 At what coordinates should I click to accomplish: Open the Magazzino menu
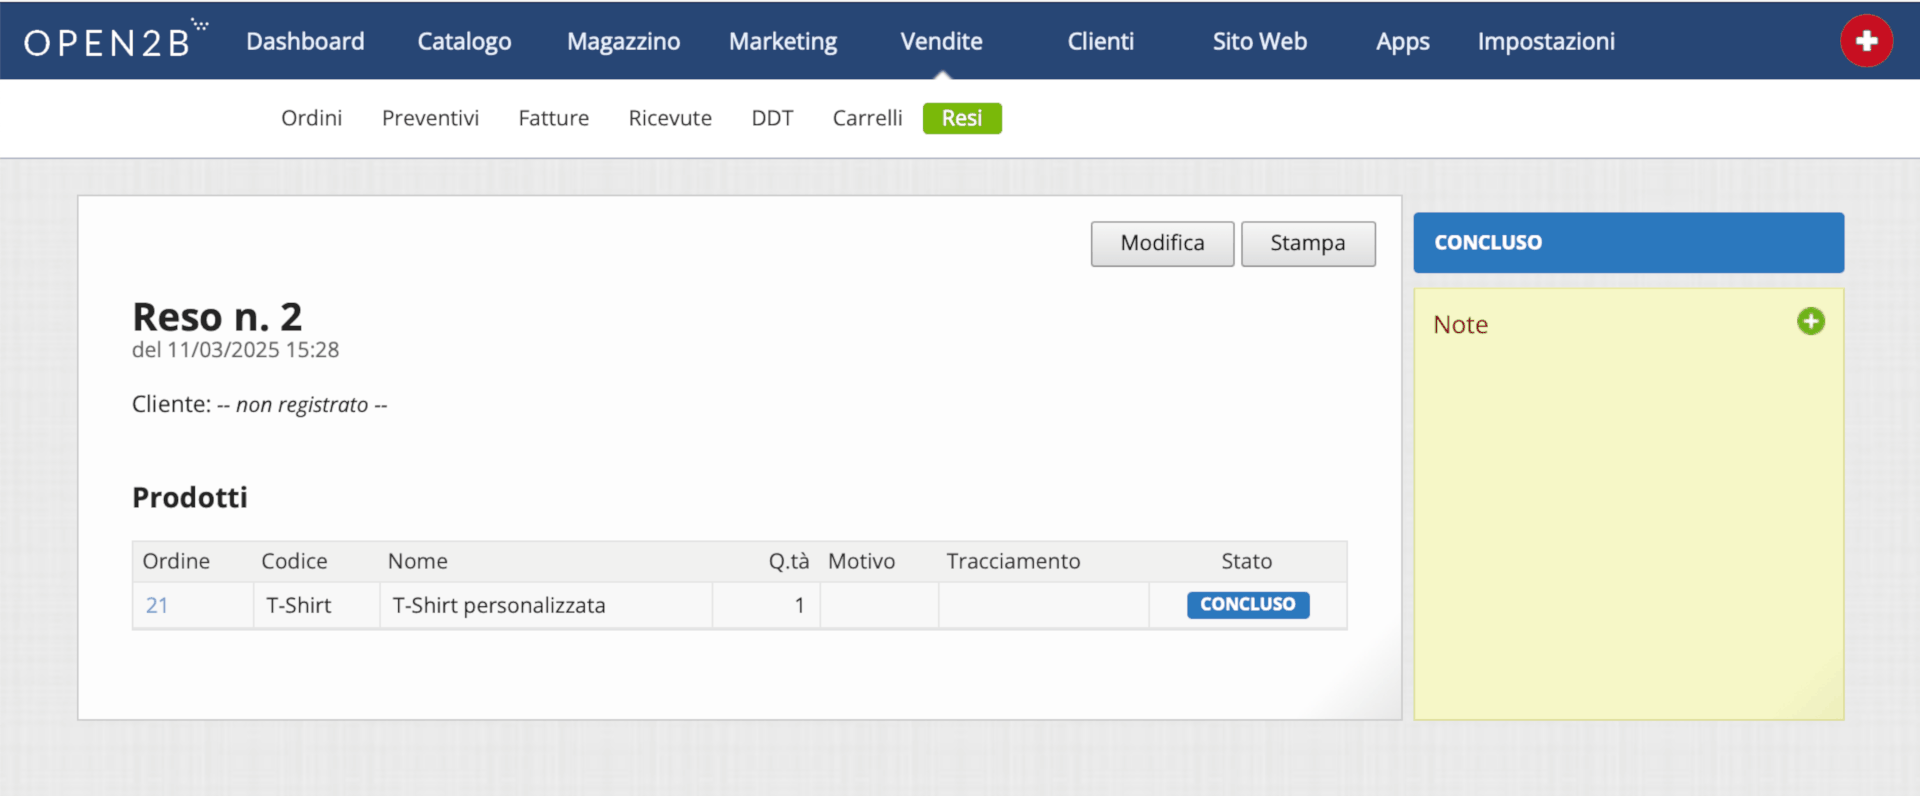tap(623, 41)
